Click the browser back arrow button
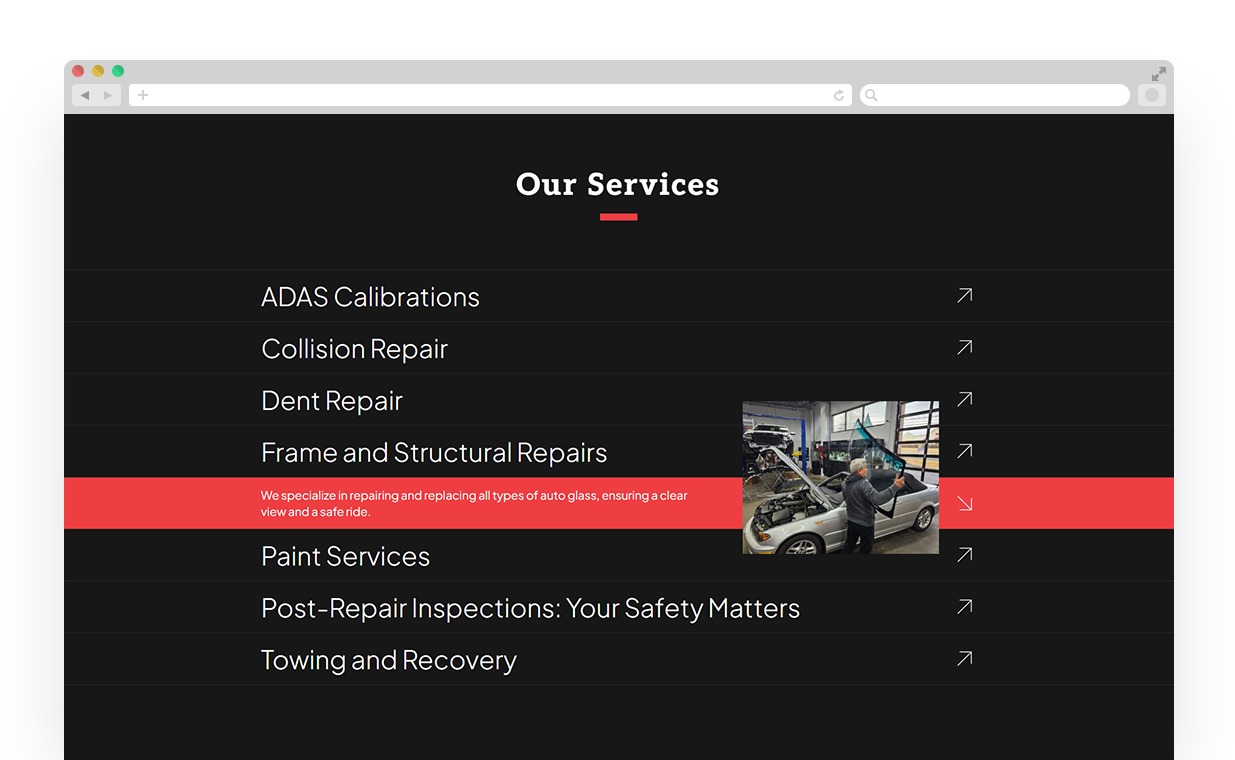This screenshot has height=760, width=1235. [85, 95]
